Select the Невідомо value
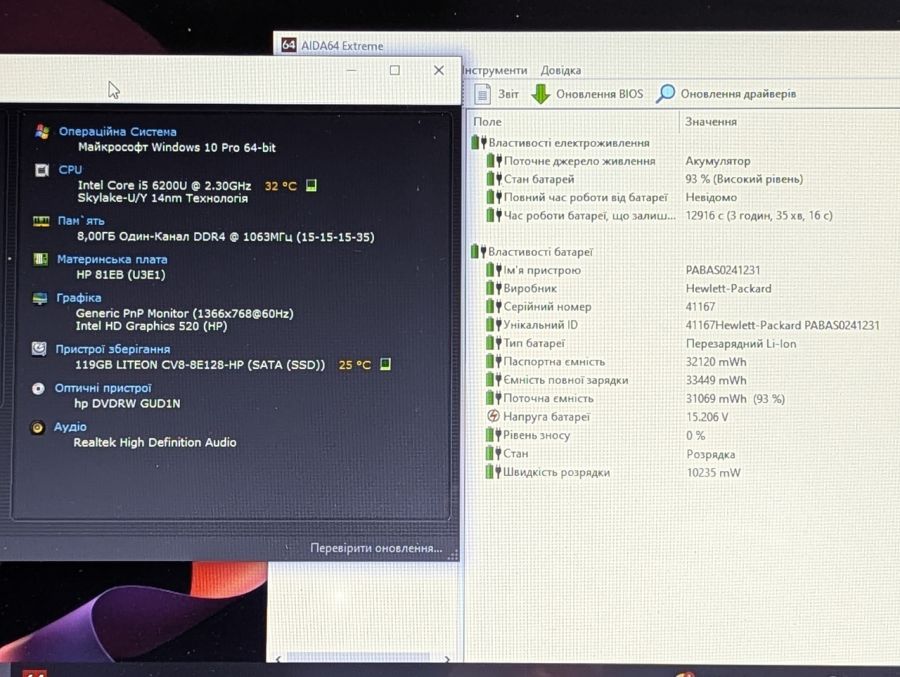This screenshot has height=677, width=900. (711, 197)
